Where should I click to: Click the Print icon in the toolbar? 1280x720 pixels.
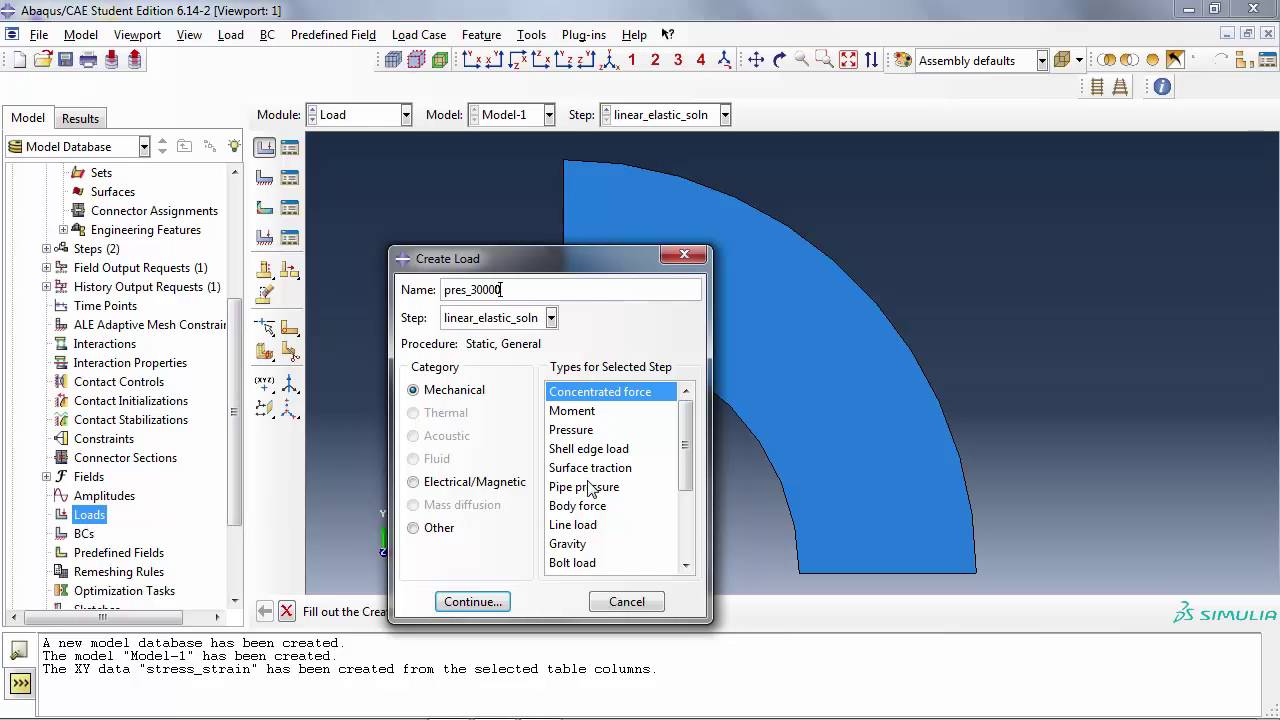pos(88,60)
